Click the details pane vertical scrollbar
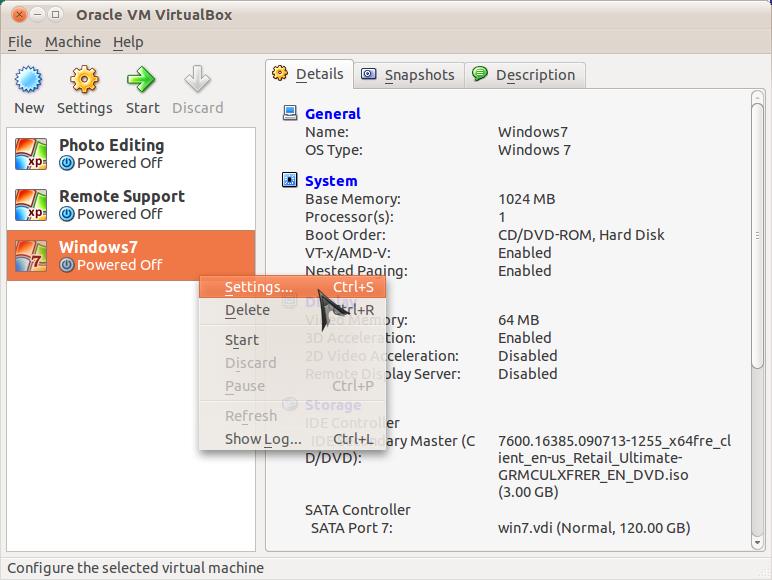 pos(758,235)
